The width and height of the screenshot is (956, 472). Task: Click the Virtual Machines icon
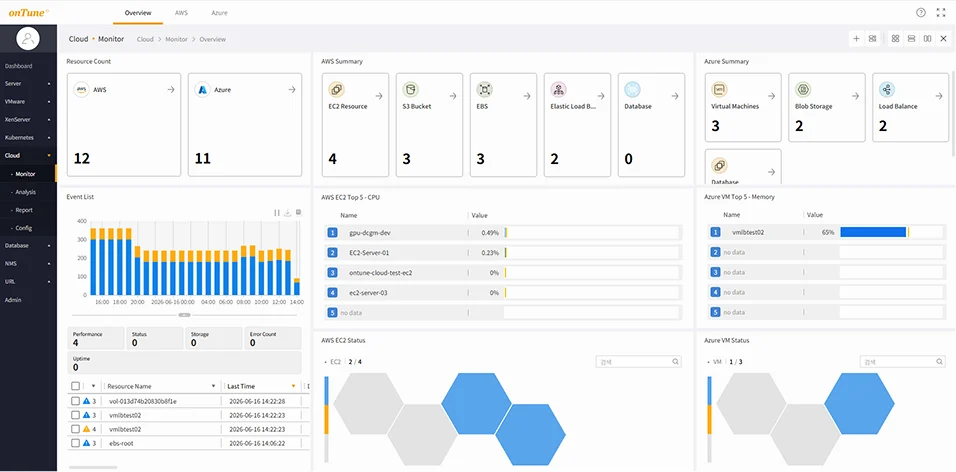[x=719, y=90]
